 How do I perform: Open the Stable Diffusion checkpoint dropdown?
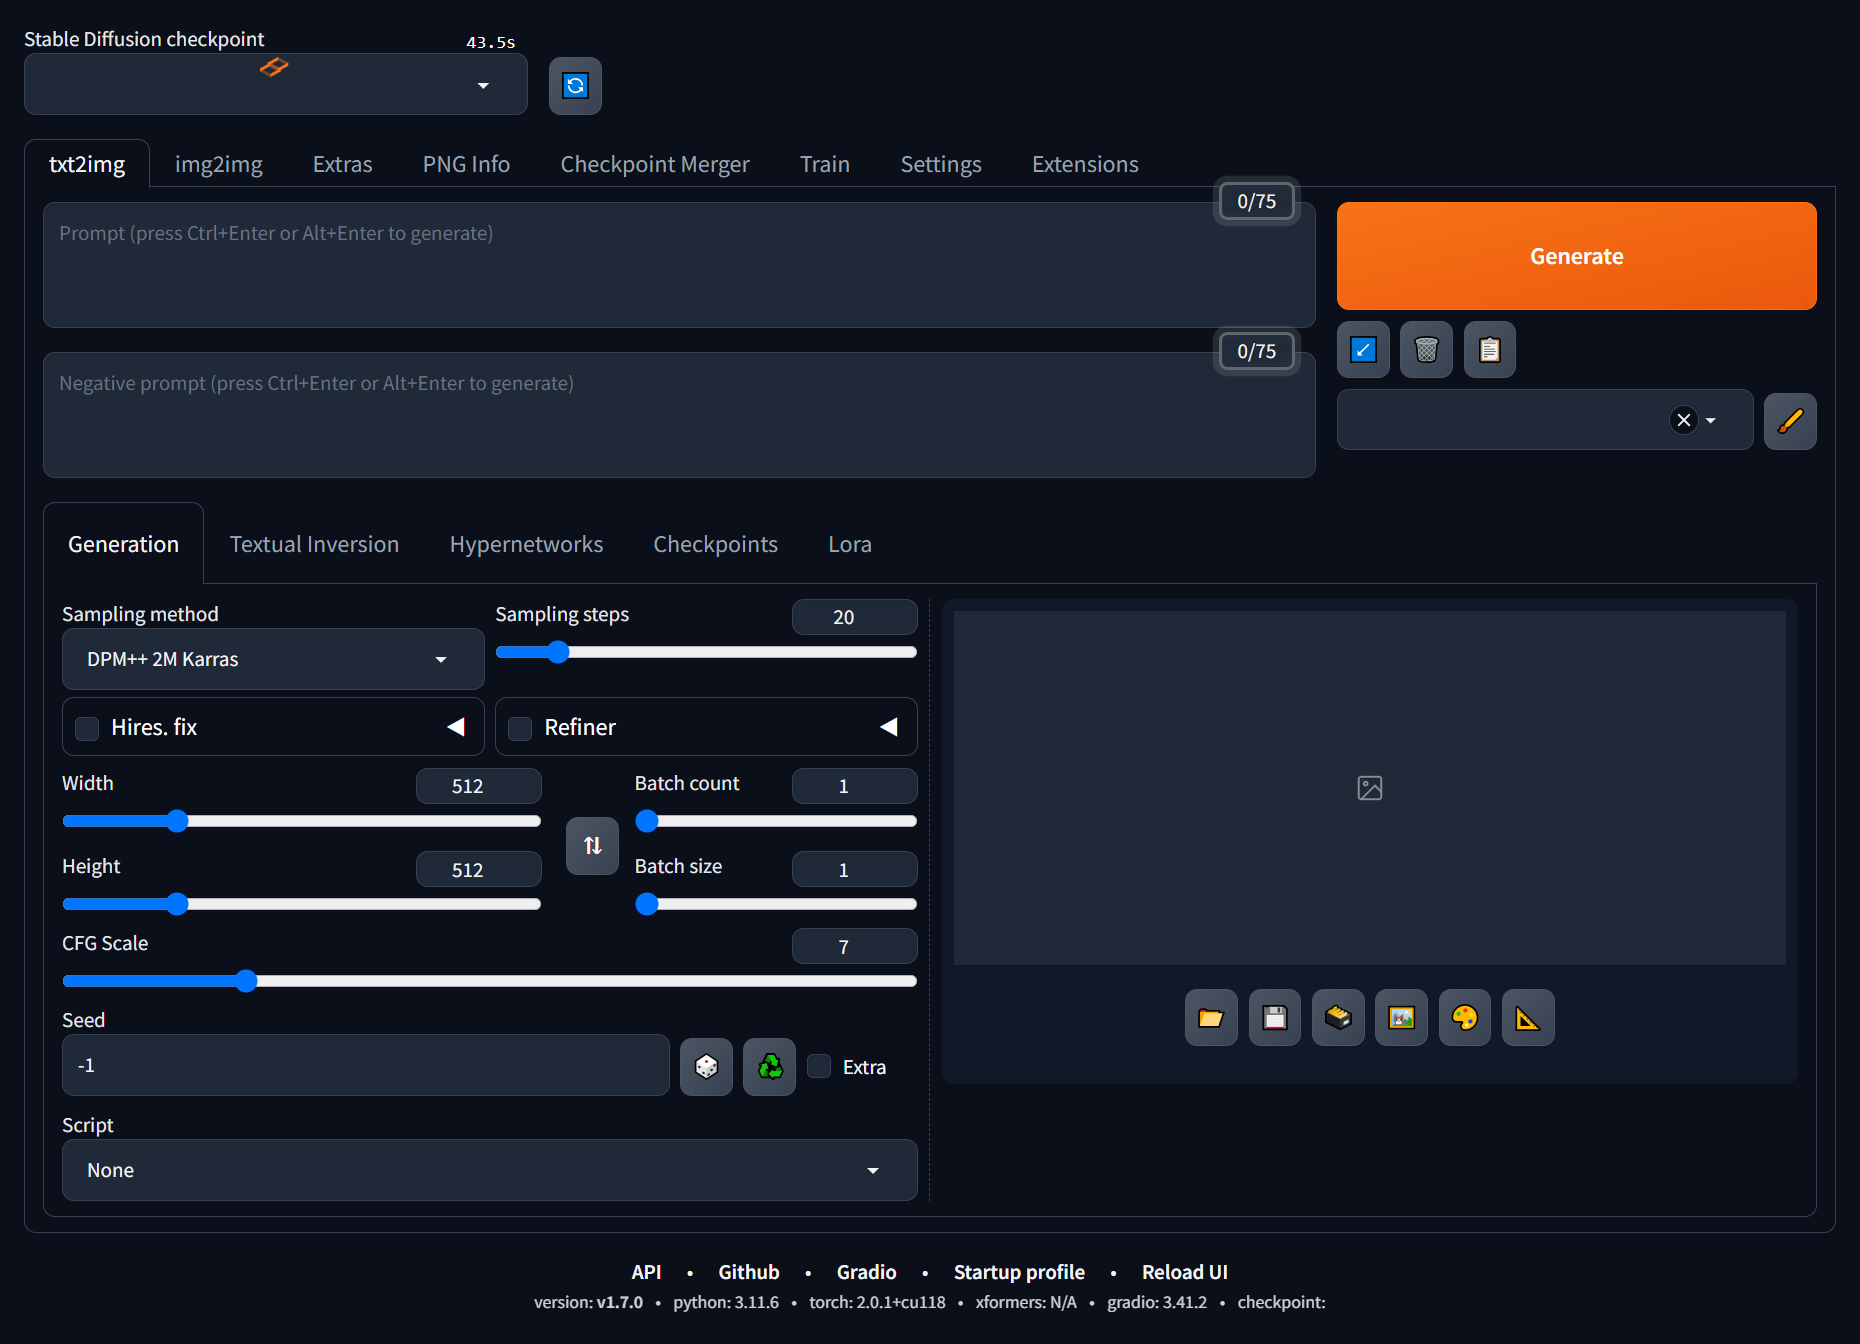[275, 86]
